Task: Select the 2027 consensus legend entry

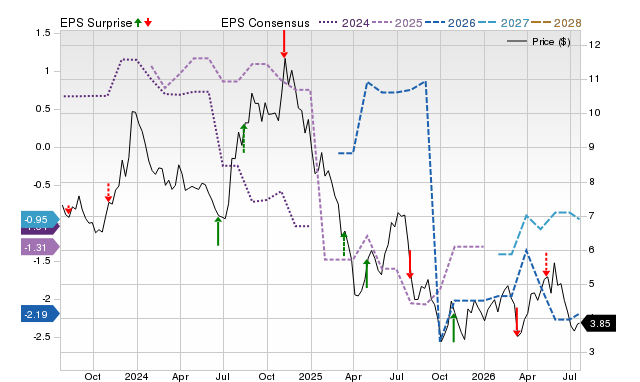Action: [503, 23]
